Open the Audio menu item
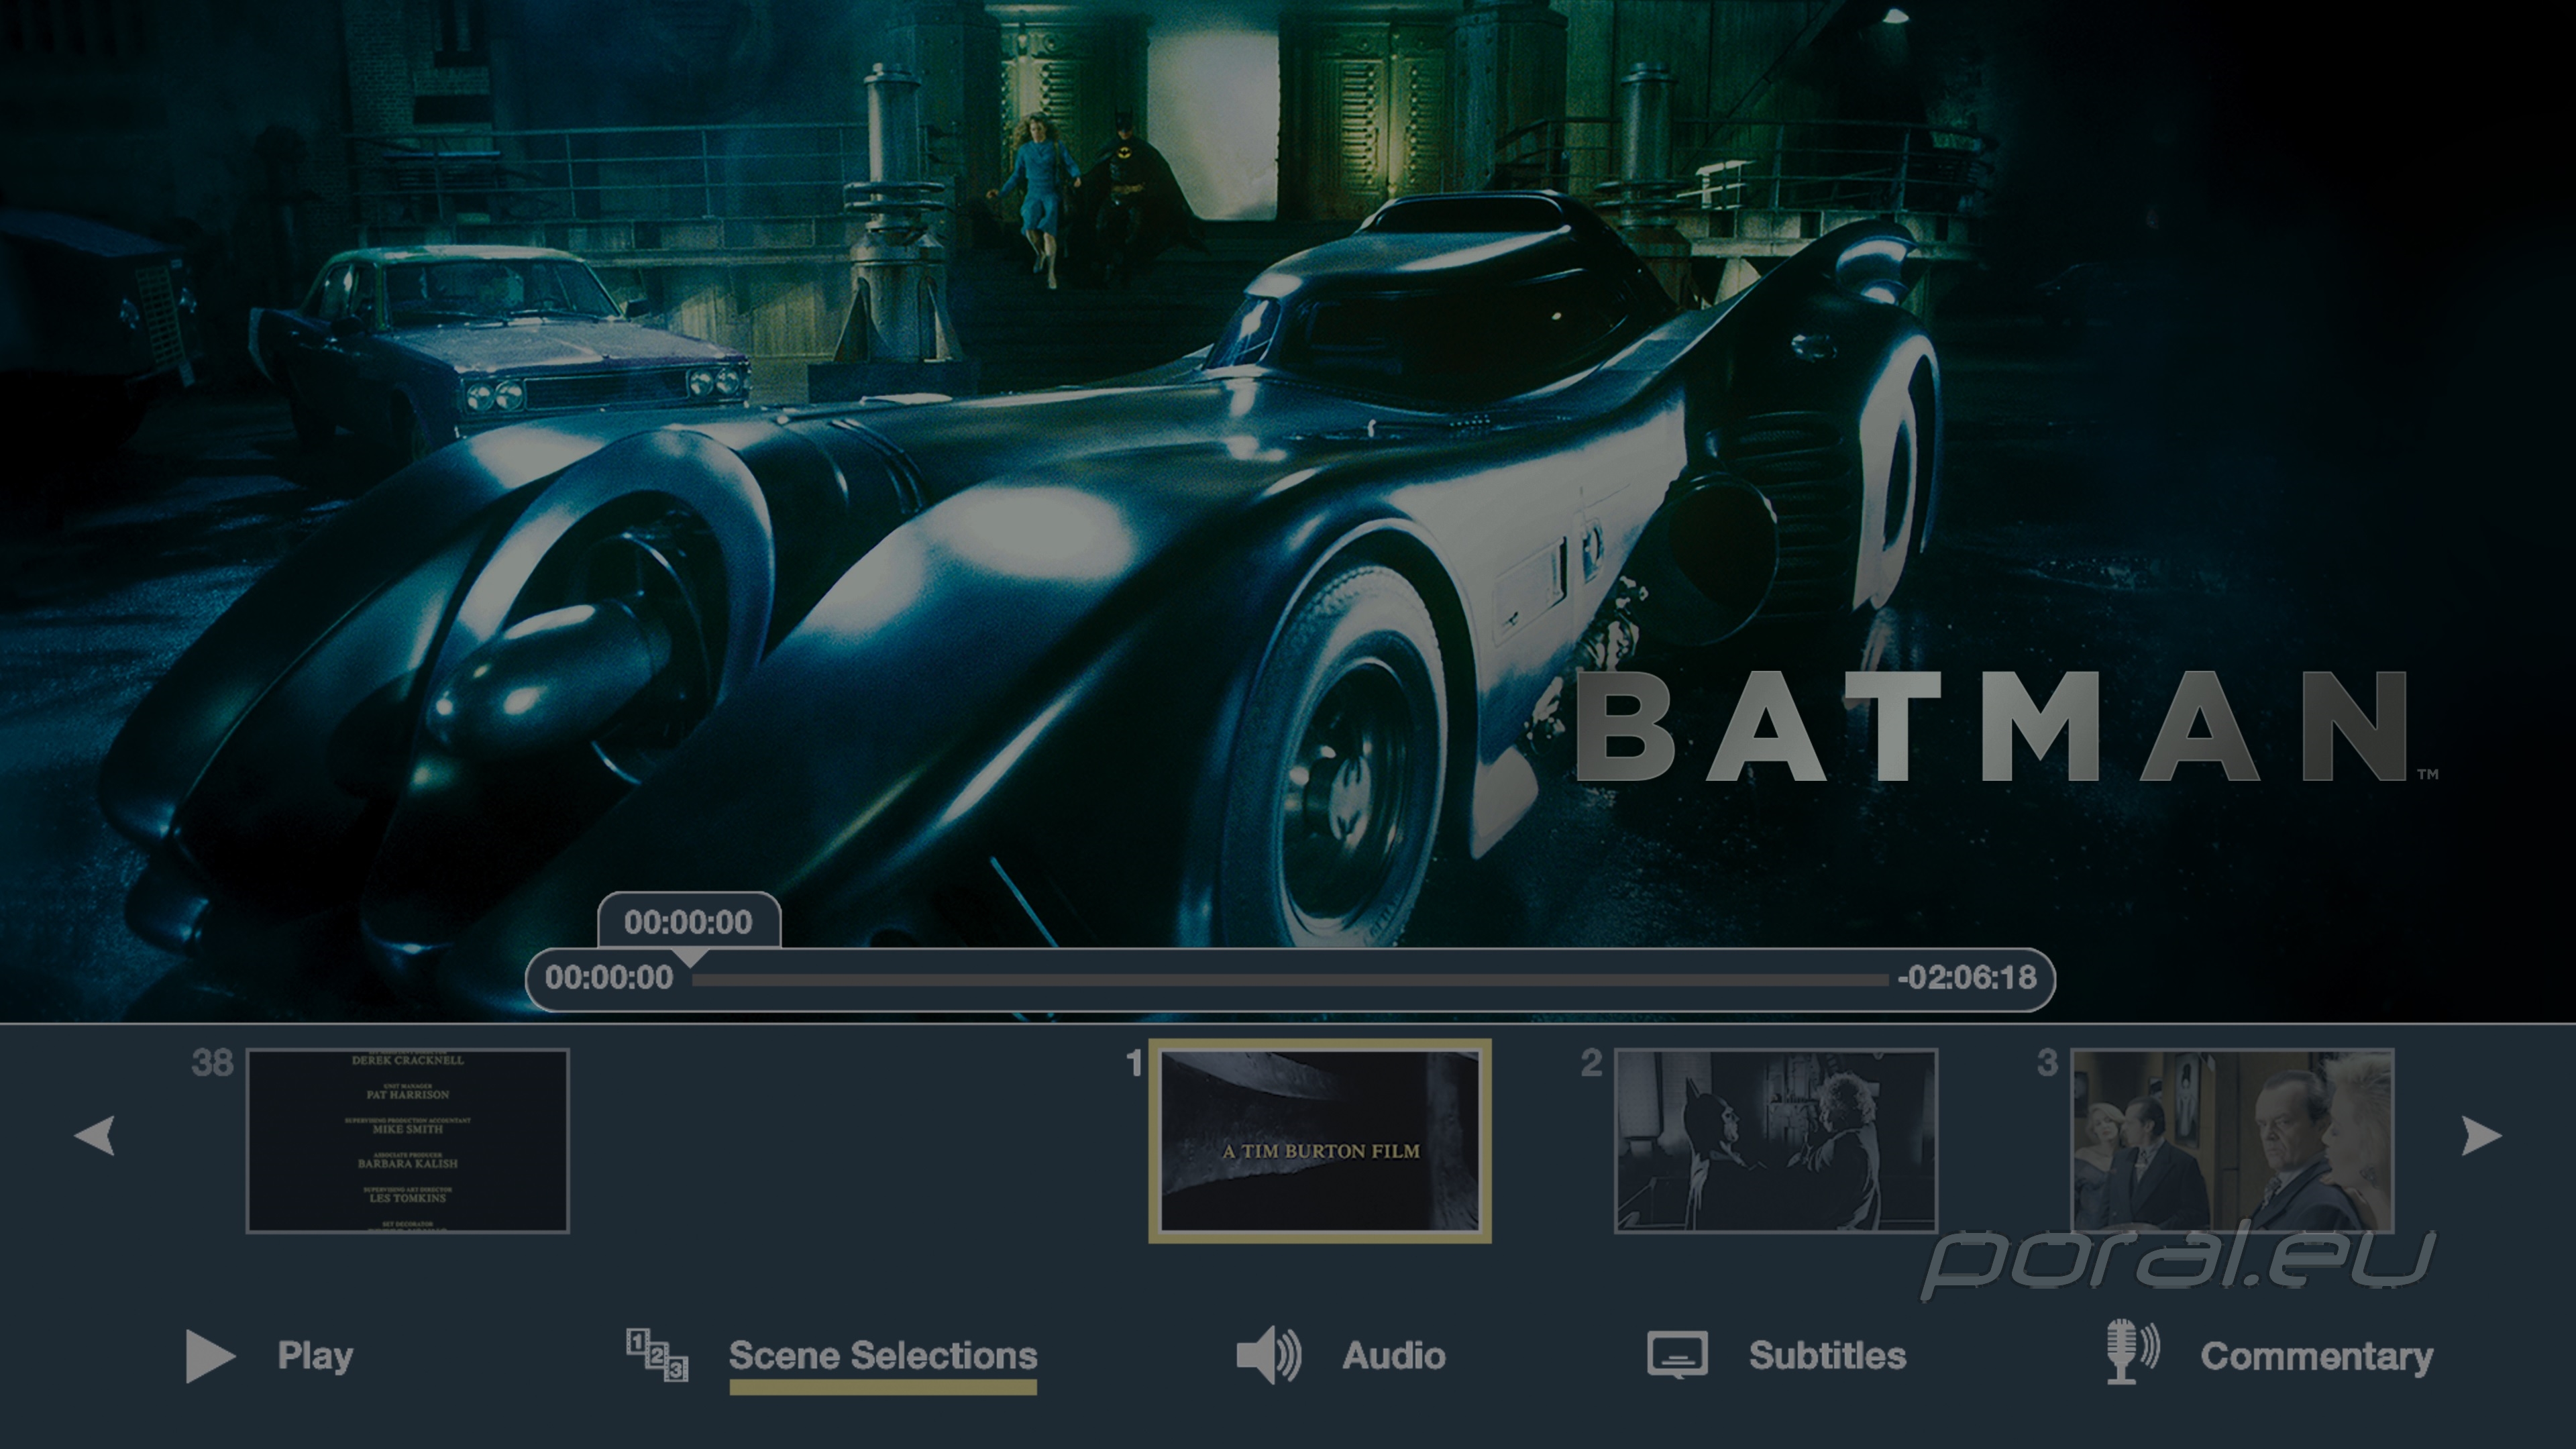The height and width of the screenshot is (1449, 2576). click(x=1394, y=1356)
